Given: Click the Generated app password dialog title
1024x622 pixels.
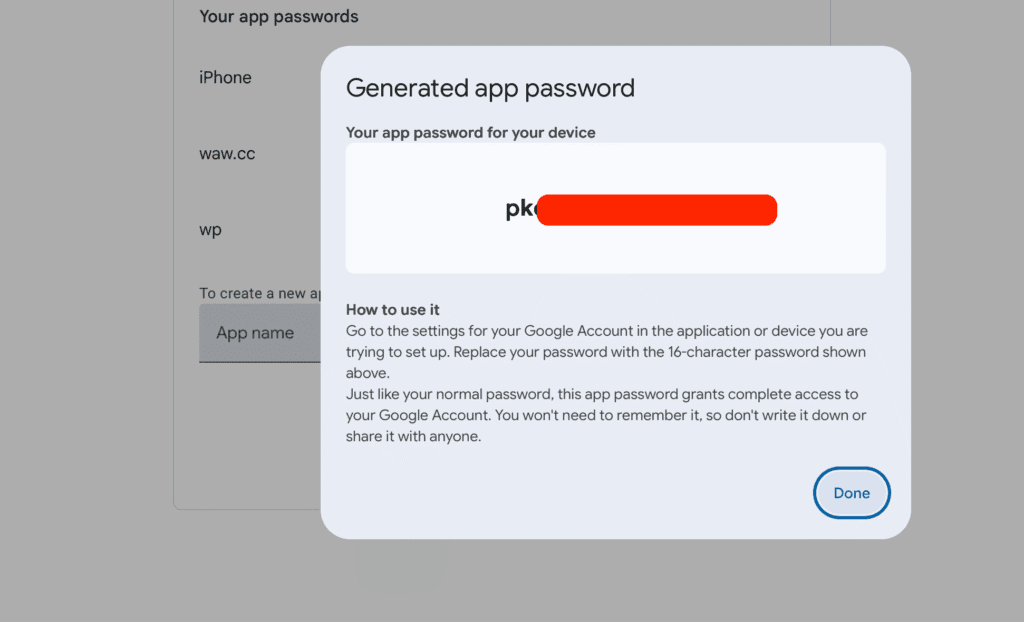Looking at the screenshot, I should click(489, 88).
